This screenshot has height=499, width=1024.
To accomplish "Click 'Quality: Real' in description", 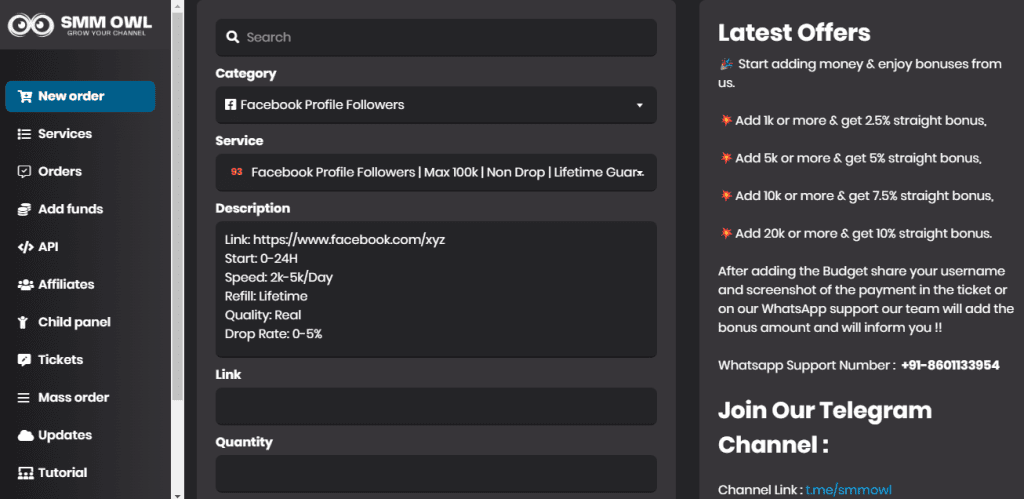I will tap(263, 315).
